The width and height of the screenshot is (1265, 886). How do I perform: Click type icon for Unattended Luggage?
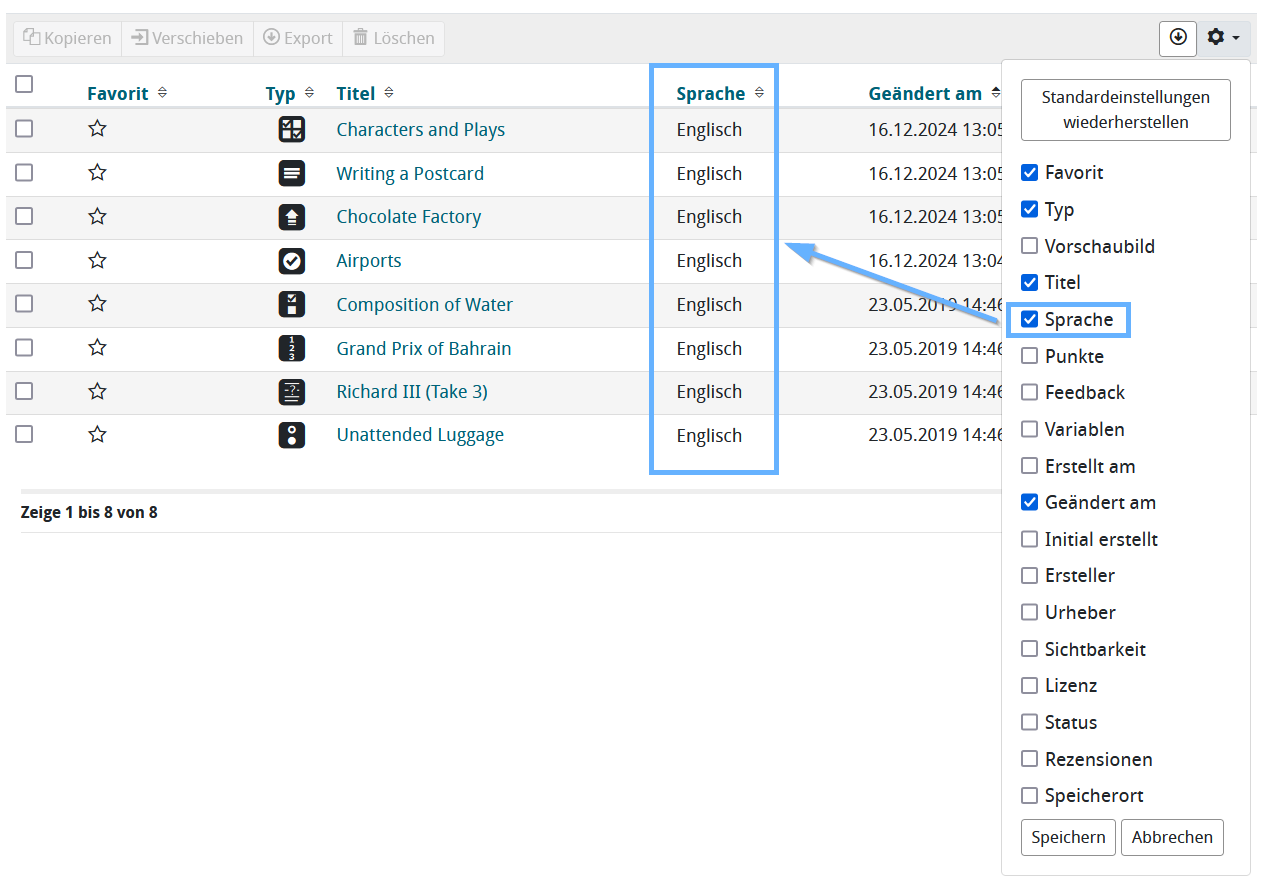[291, 435]
